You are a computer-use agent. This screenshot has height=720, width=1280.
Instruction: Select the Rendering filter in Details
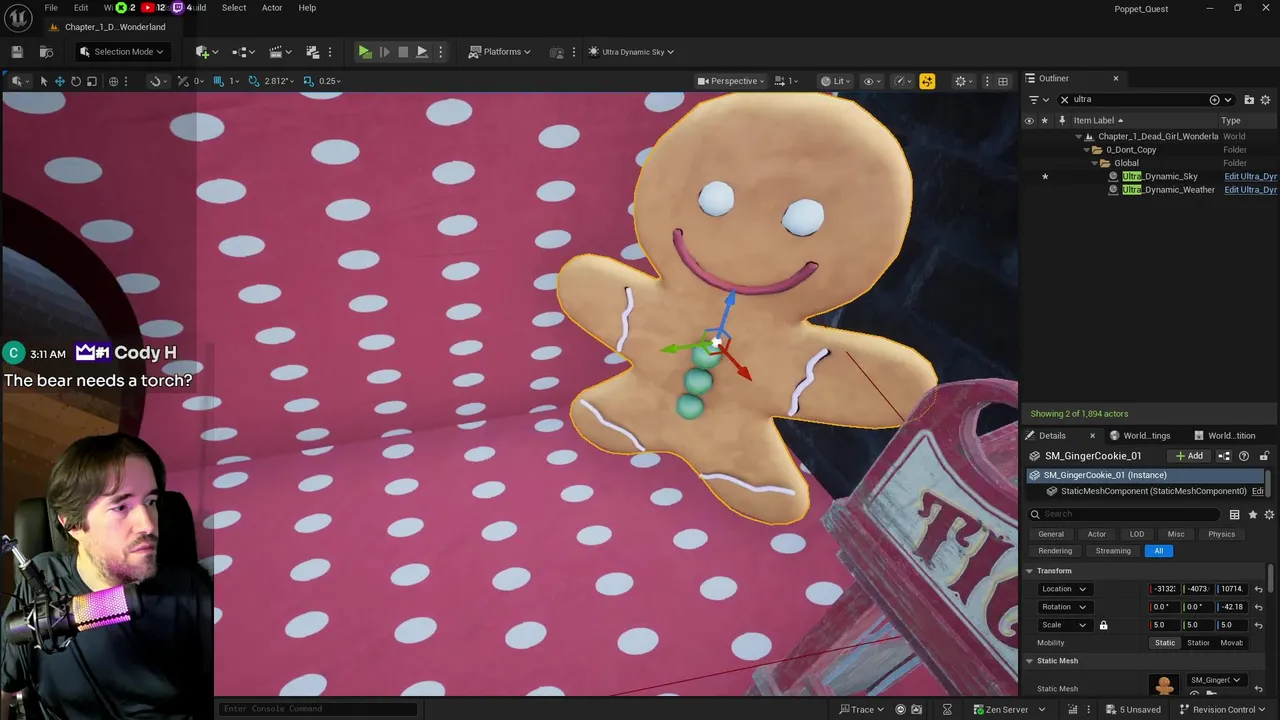coord(1055,551)
